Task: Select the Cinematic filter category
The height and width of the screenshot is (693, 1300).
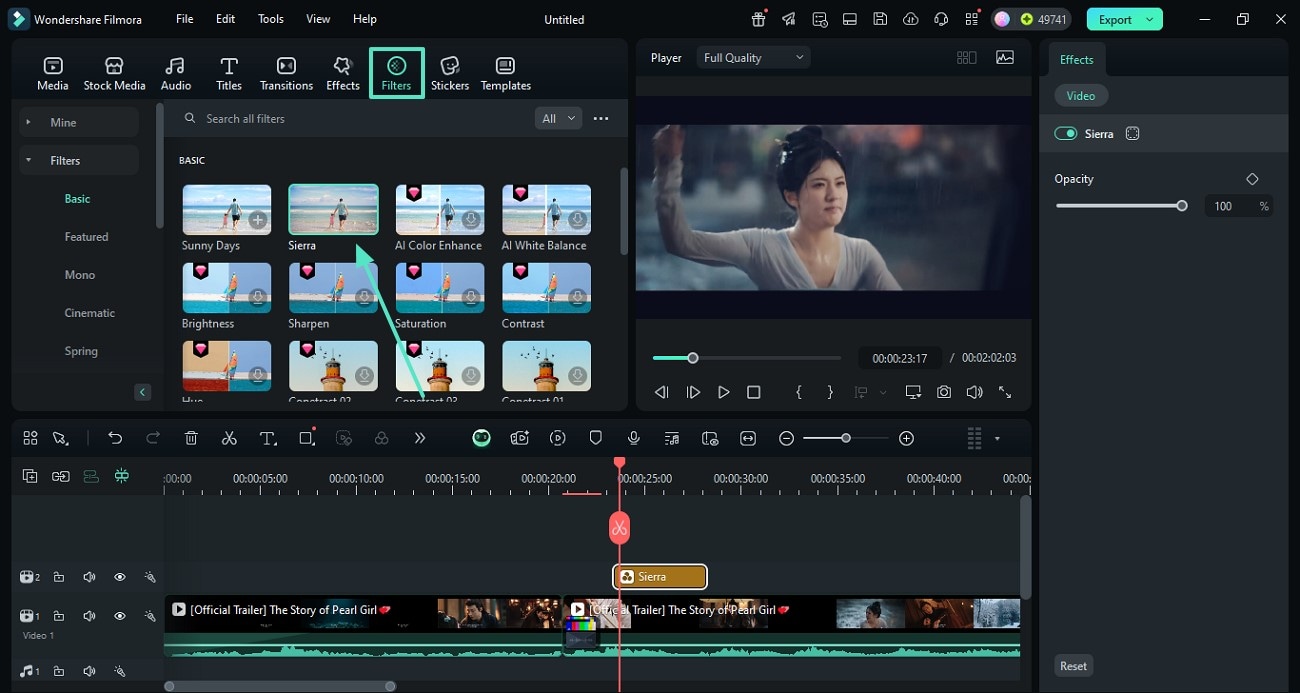Action: (90, 313)
